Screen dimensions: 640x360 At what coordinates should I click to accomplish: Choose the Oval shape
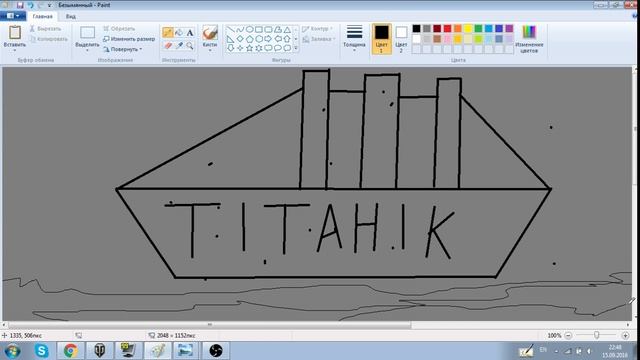tap(249, 30)
